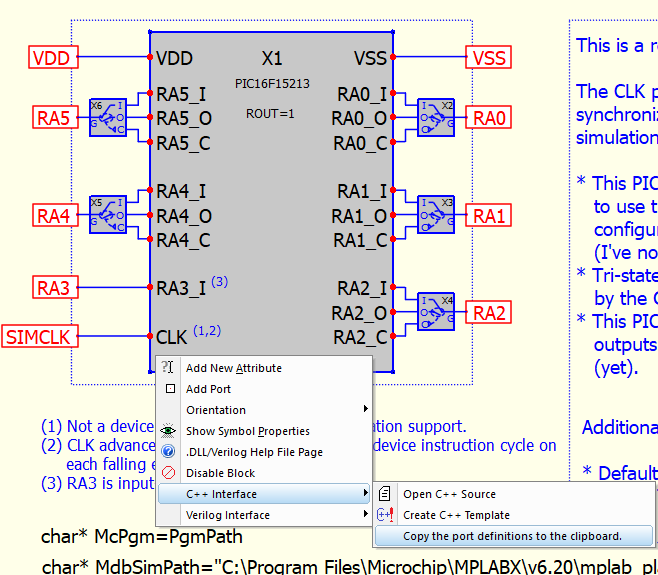Click the RA0_C pin label
The width and height of the screenshot is (658, 575).
[x=360, y=144]
